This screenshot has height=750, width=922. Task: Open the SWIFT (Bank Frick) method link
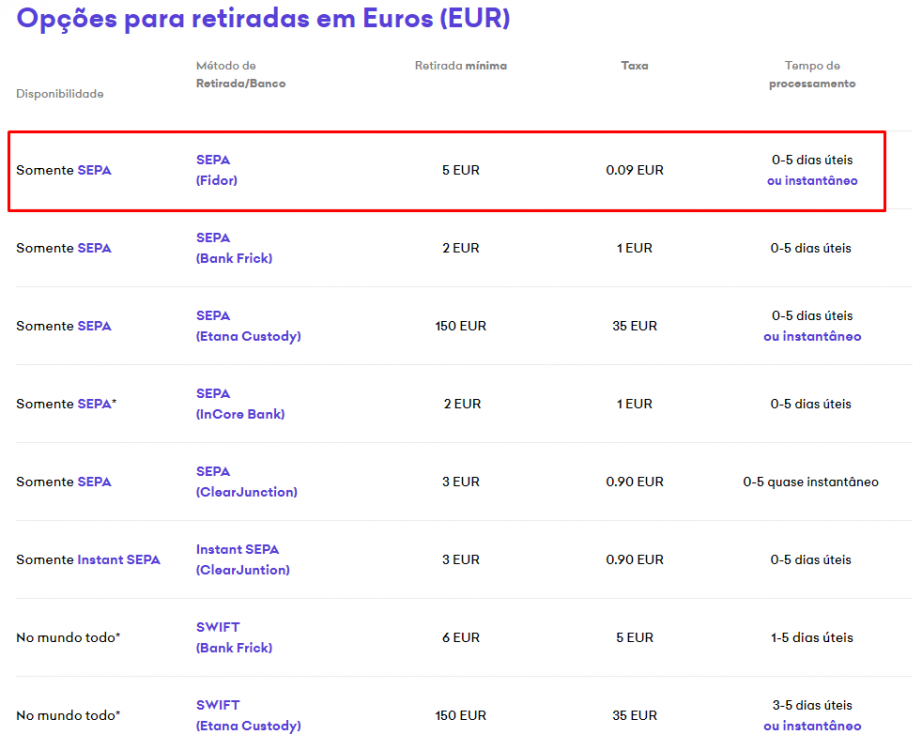point(234,638)
